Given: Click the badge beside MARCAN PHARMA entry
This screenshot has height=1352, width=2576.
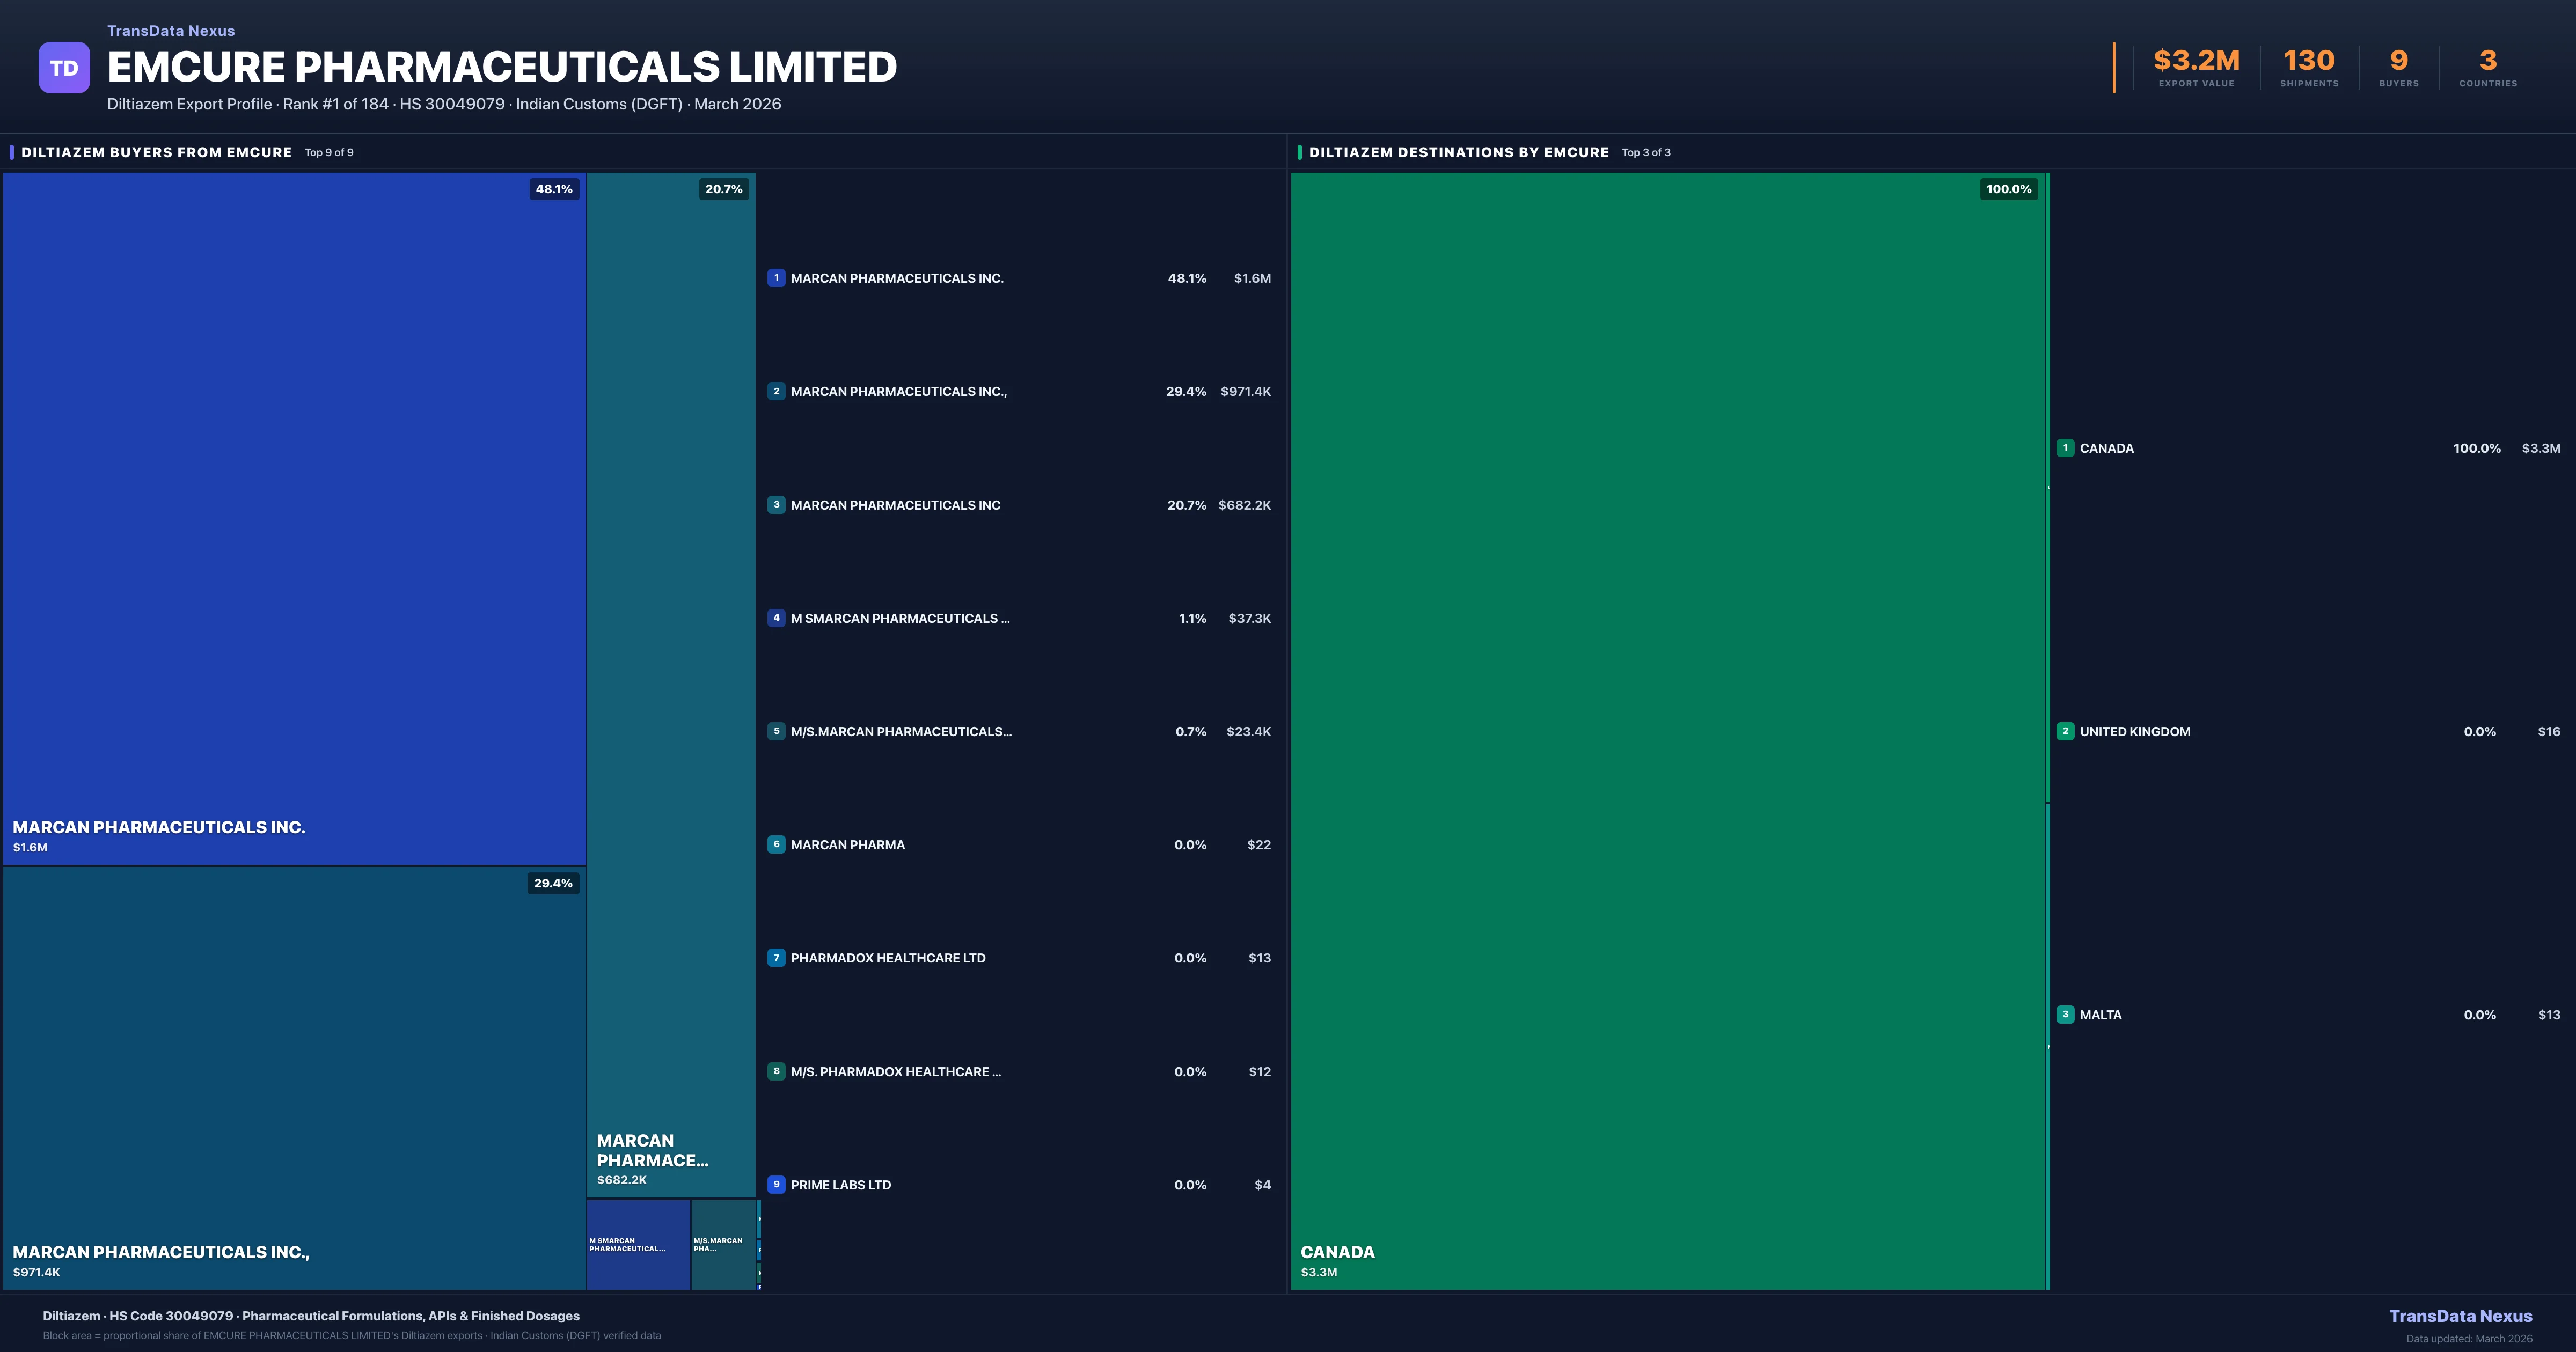Looking at the screenshot, I should click(776, 844).
